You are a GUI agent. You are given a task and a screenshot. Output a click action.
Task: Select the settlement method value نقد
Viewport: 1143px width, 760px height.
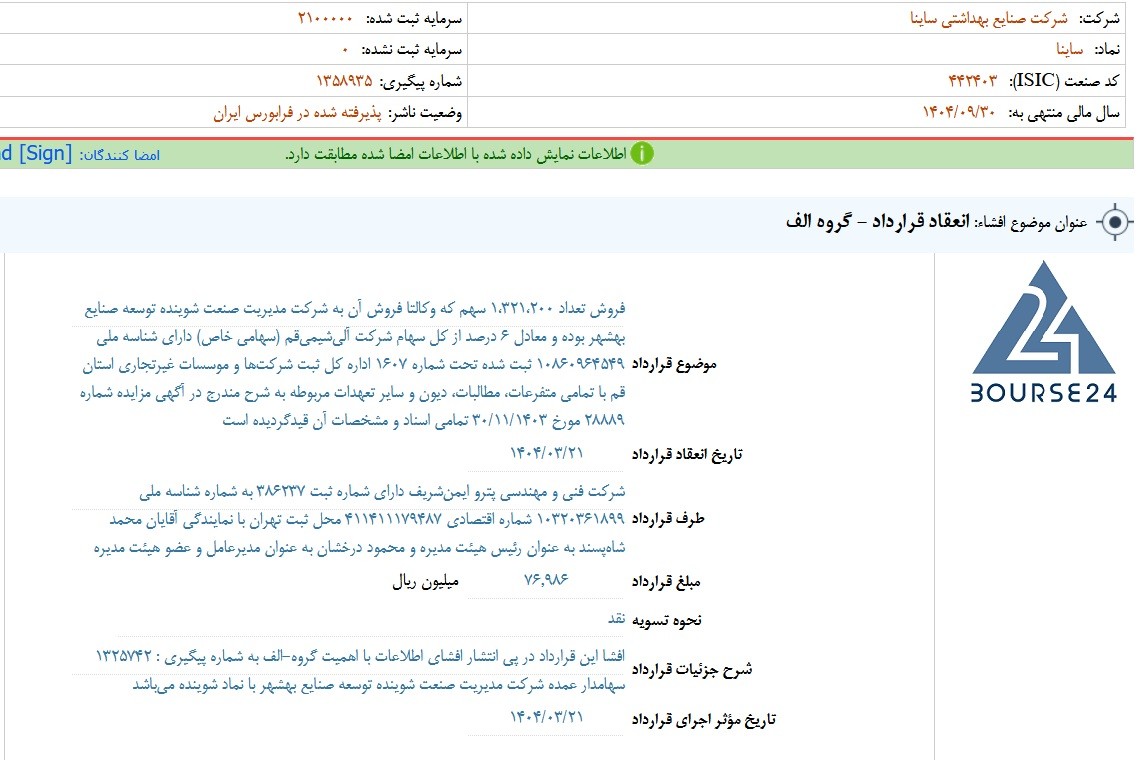coord(617,618)
